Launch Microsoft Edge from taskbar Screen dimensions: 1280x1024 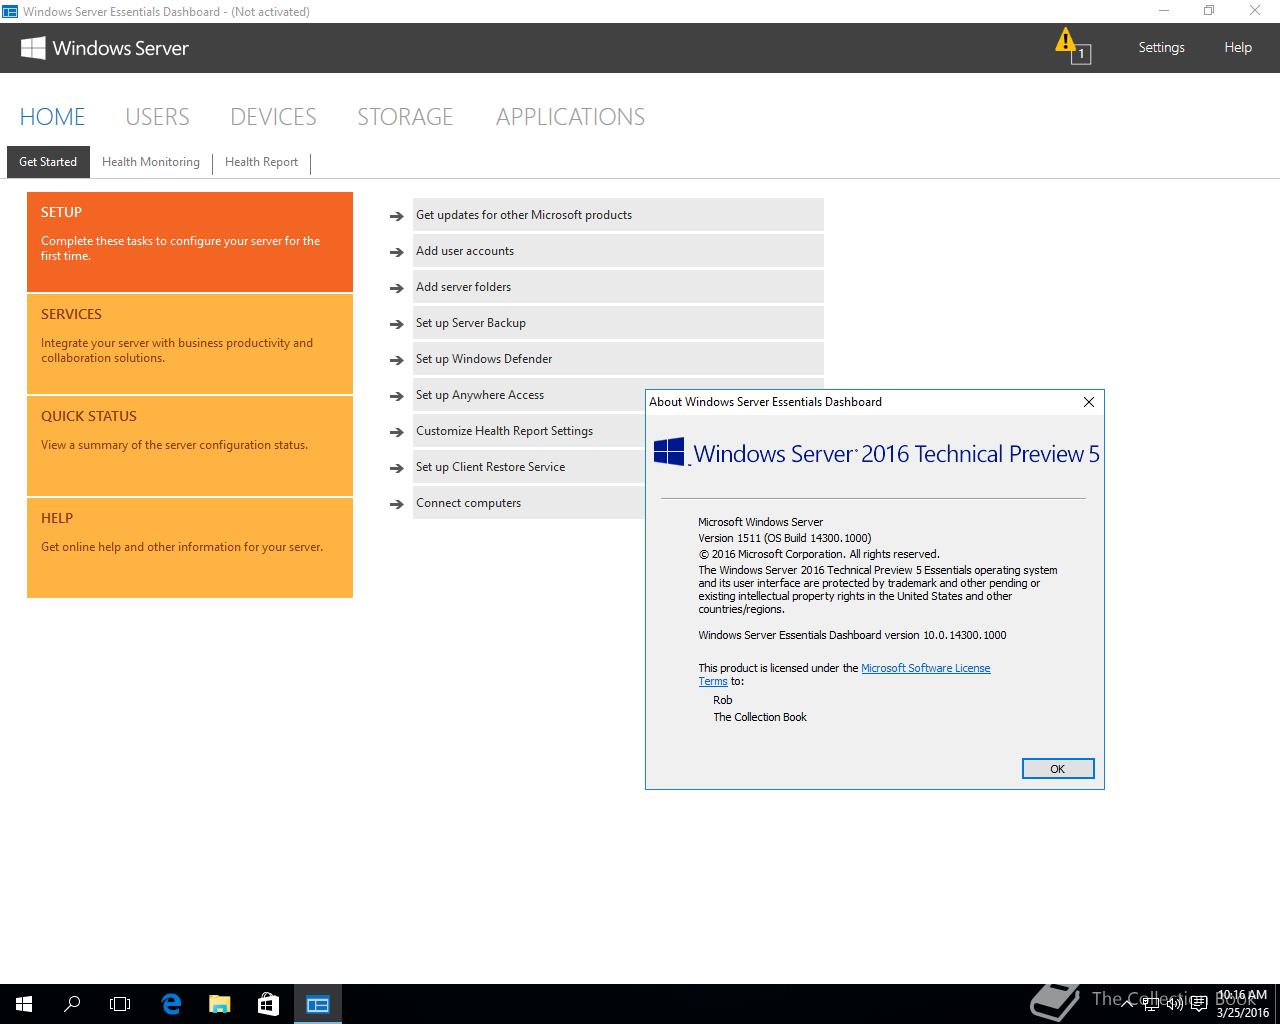pos(171,1004)
